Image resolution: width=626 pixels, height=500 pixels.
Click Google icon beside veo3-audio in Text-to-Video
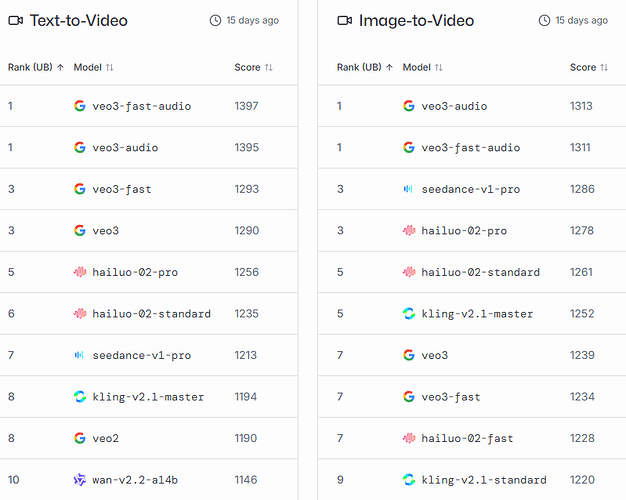click(80, 147)
